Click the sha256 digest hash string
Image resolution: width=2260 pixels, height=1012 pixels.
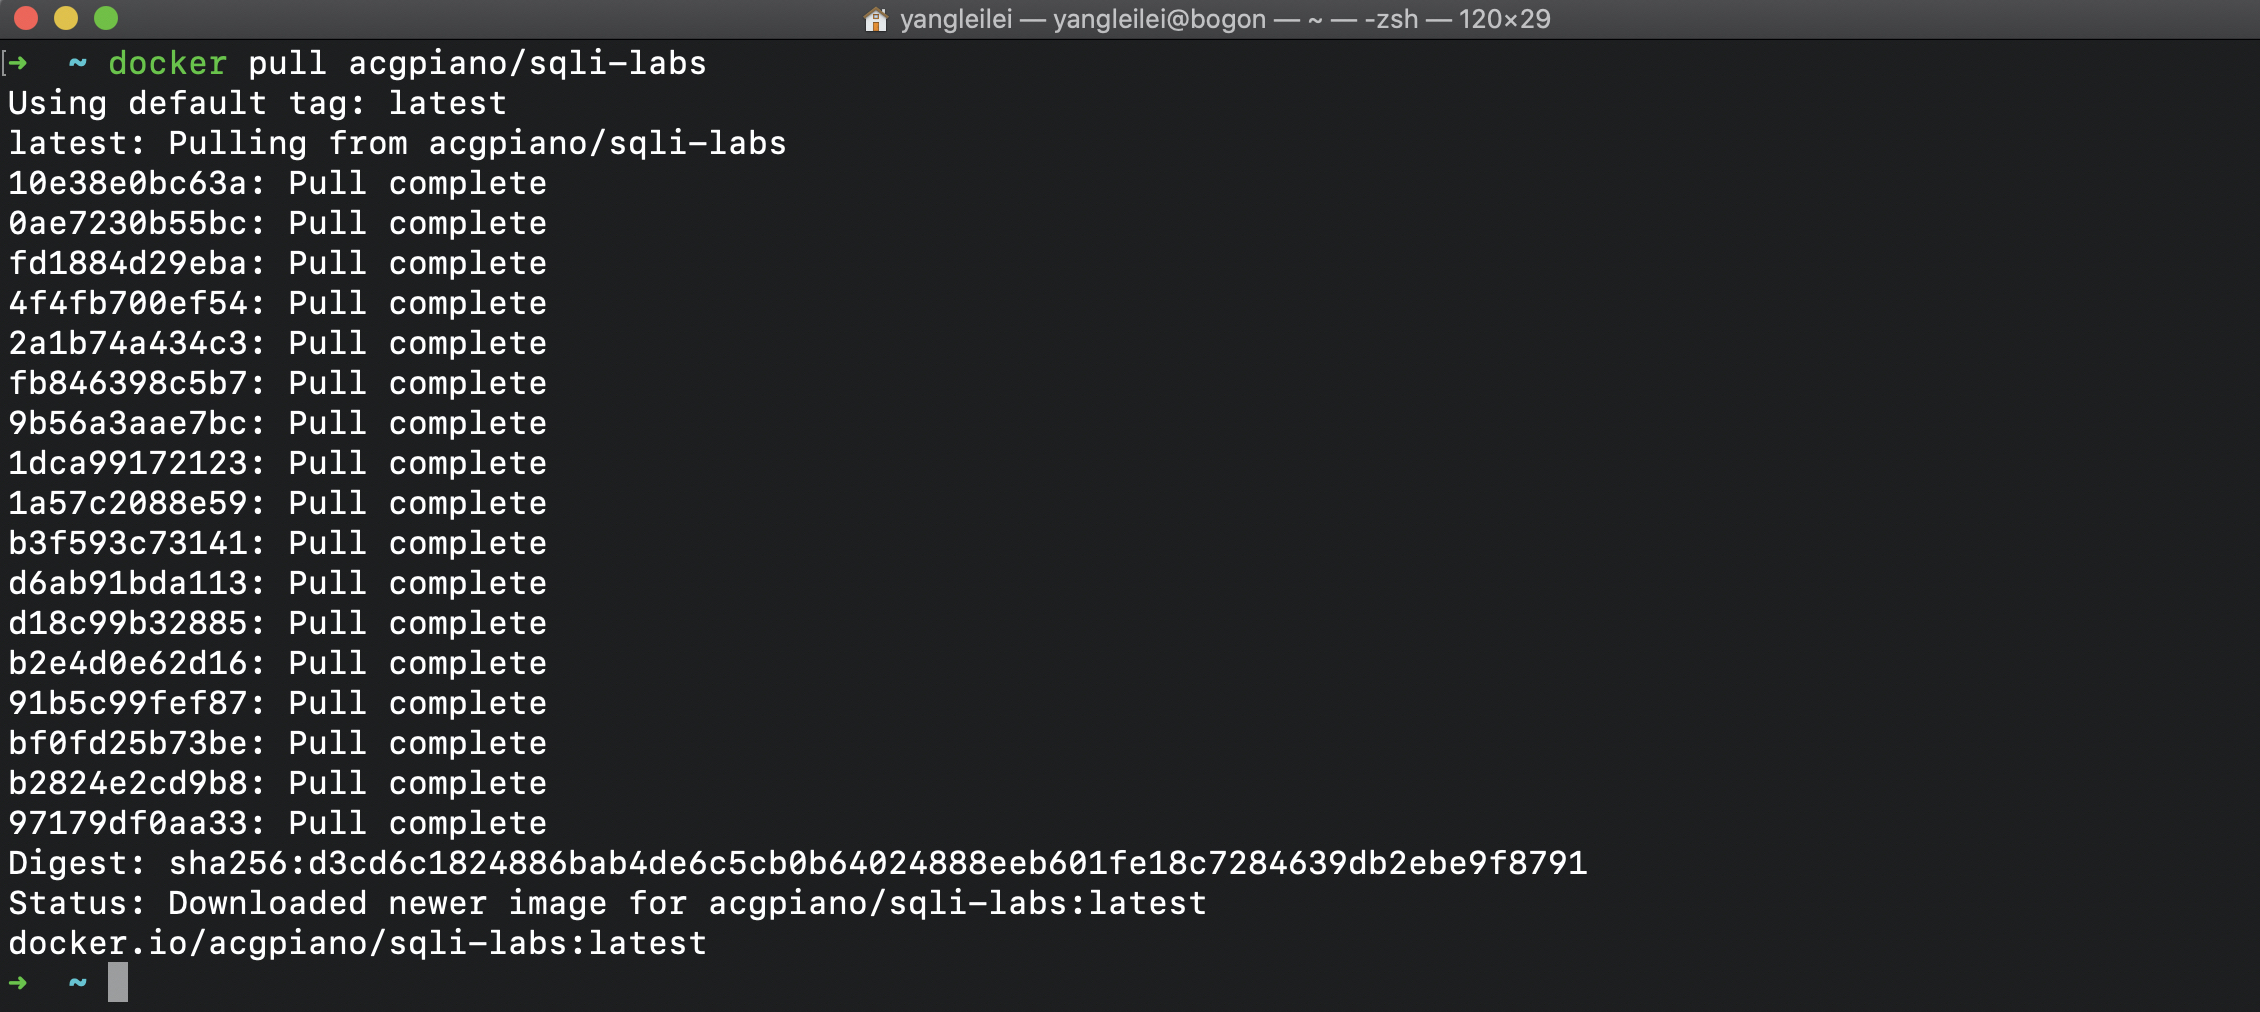878,863
